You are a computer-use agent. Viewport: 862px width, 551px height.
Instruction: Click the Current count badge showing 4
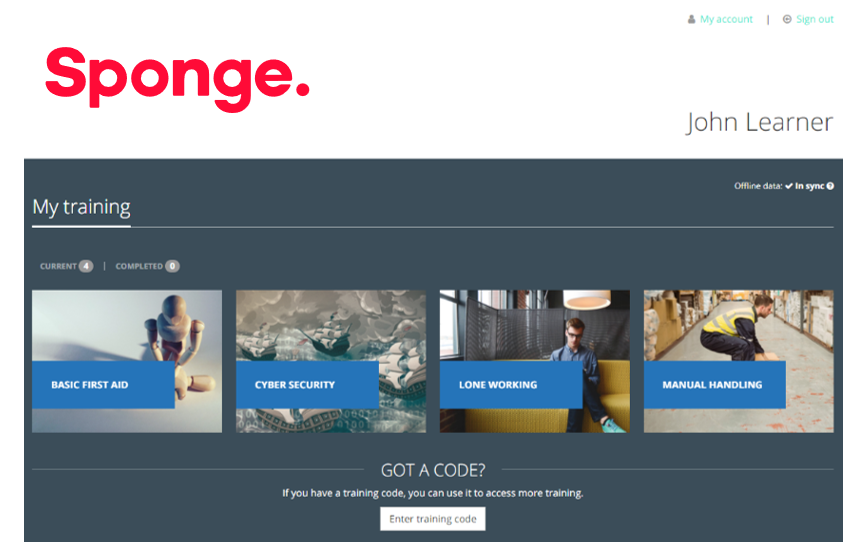click(86, 266)
